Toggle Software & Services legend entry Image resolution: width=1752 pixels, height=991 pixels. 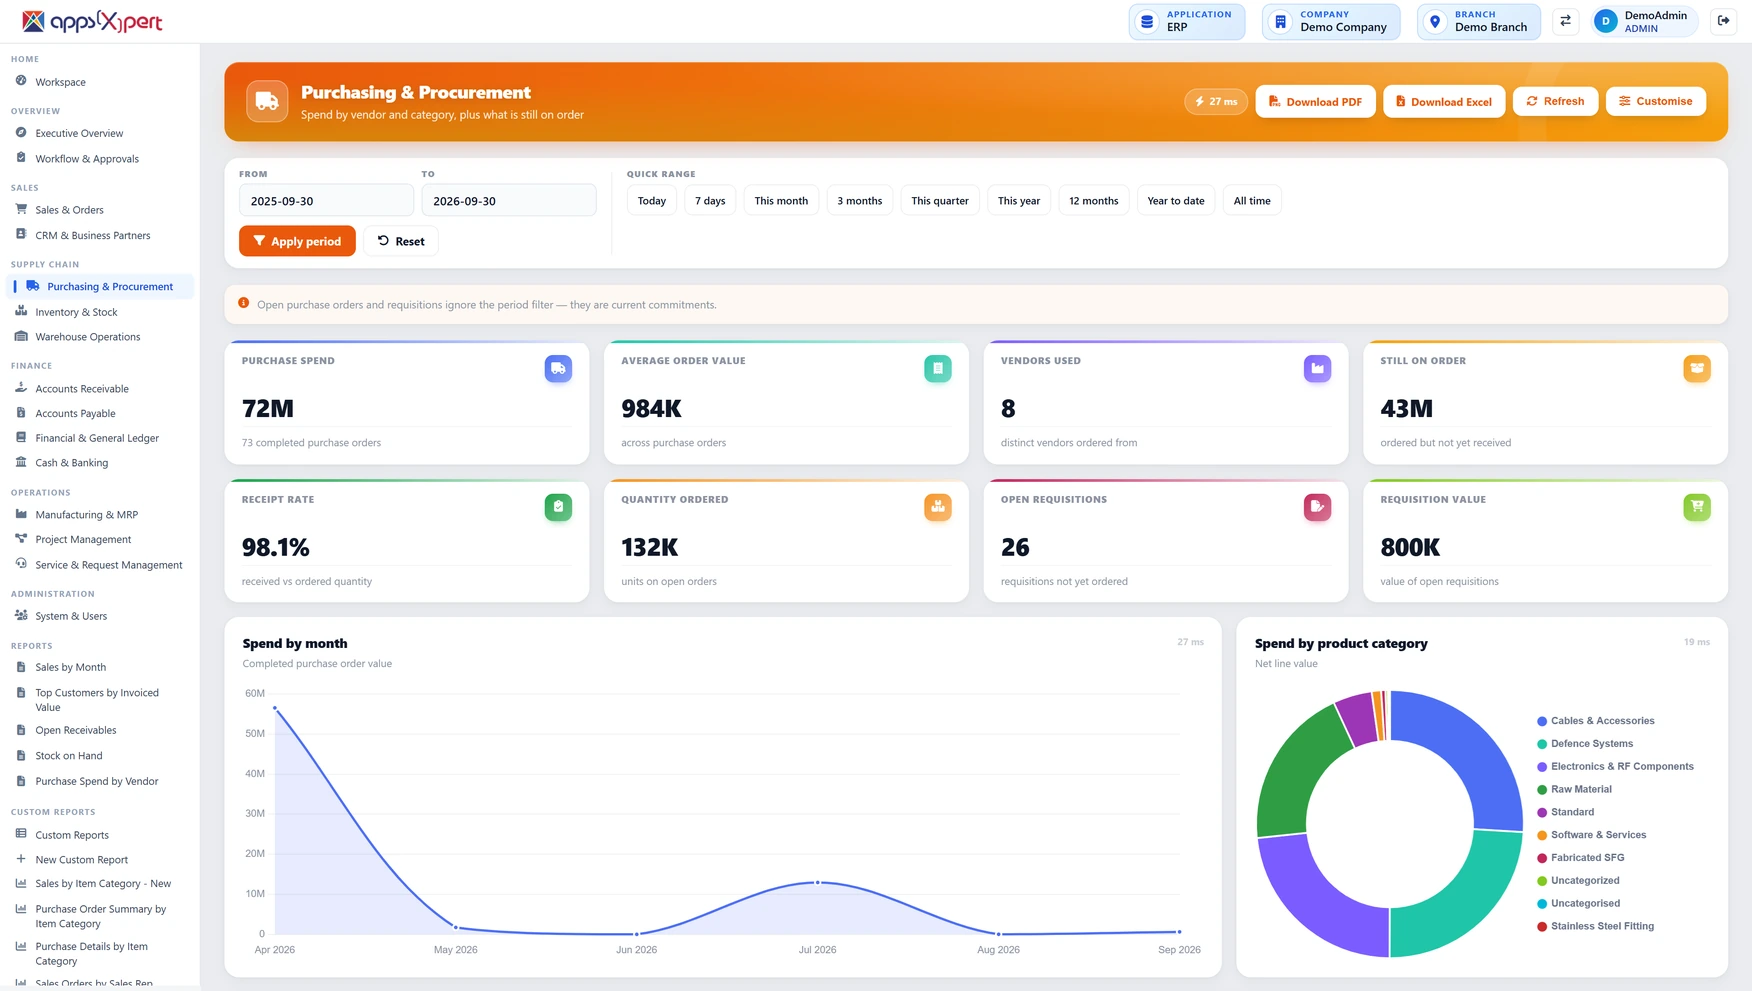point(1591,835)
